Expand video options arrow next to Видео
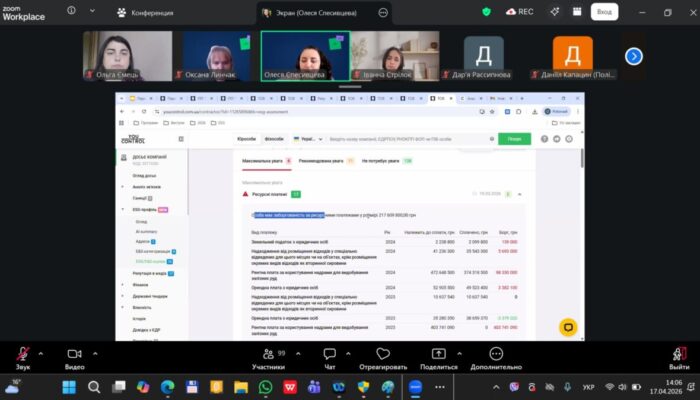 pyautogui.click(x=93, y=352)
